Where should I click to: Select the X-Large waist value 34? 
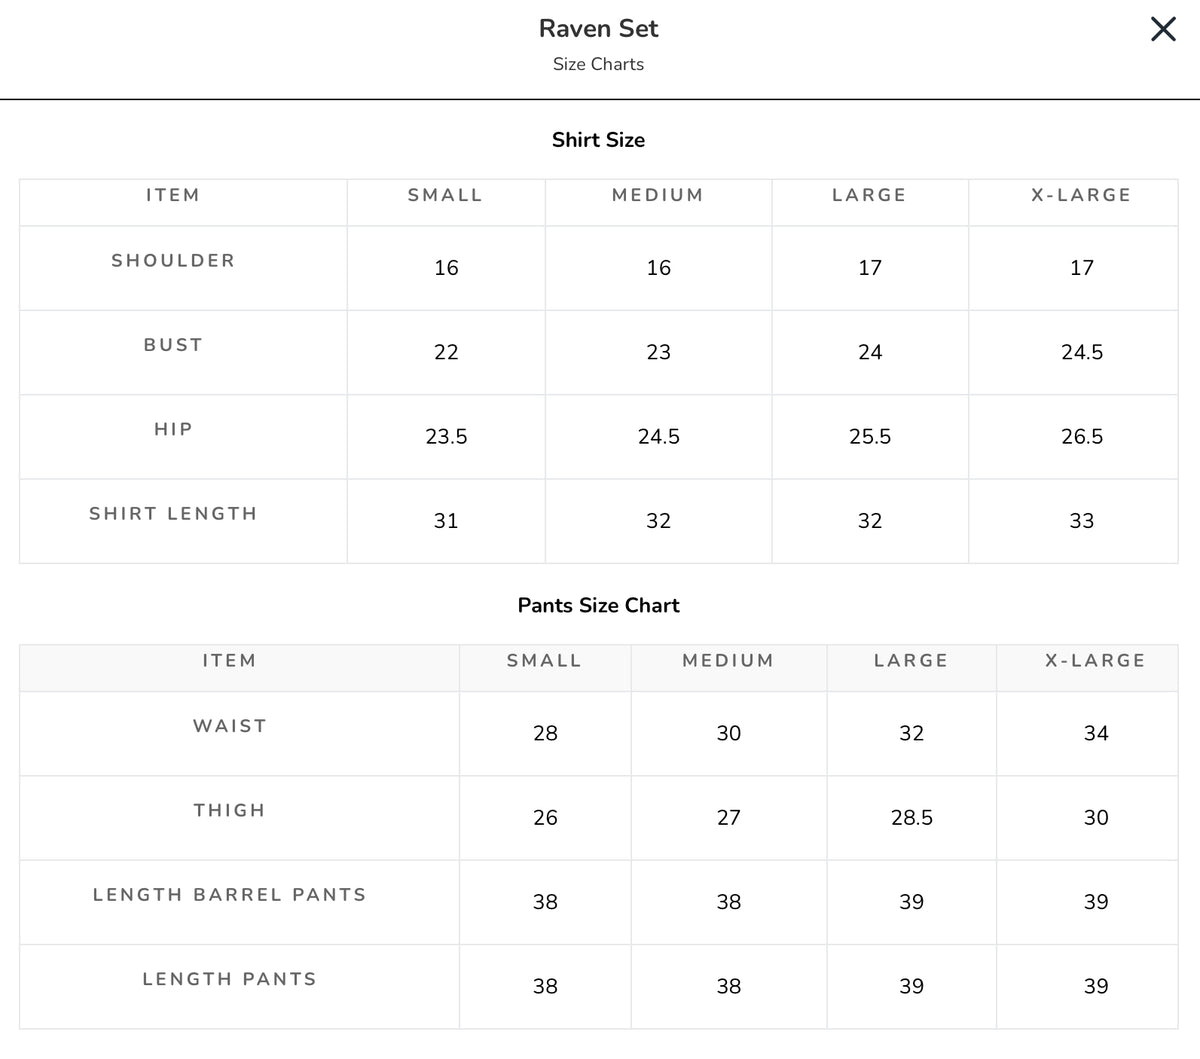pyautogui.click(x=1096, y=733)
